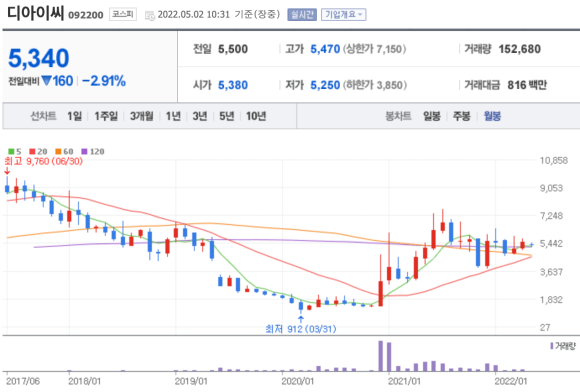Click the 최저 912 (03/31) label
Image resolution: width=580 pixels, height=392 pixels.
click(x=301, y=328)
